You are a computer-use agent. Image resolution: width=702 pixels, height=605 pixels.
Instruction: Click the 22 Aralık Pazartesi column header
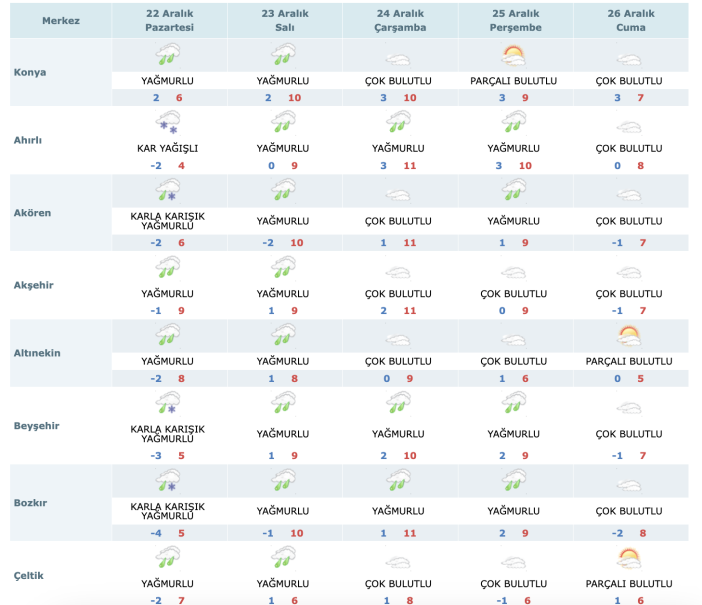pyautogui.click(x=167, y=20)
